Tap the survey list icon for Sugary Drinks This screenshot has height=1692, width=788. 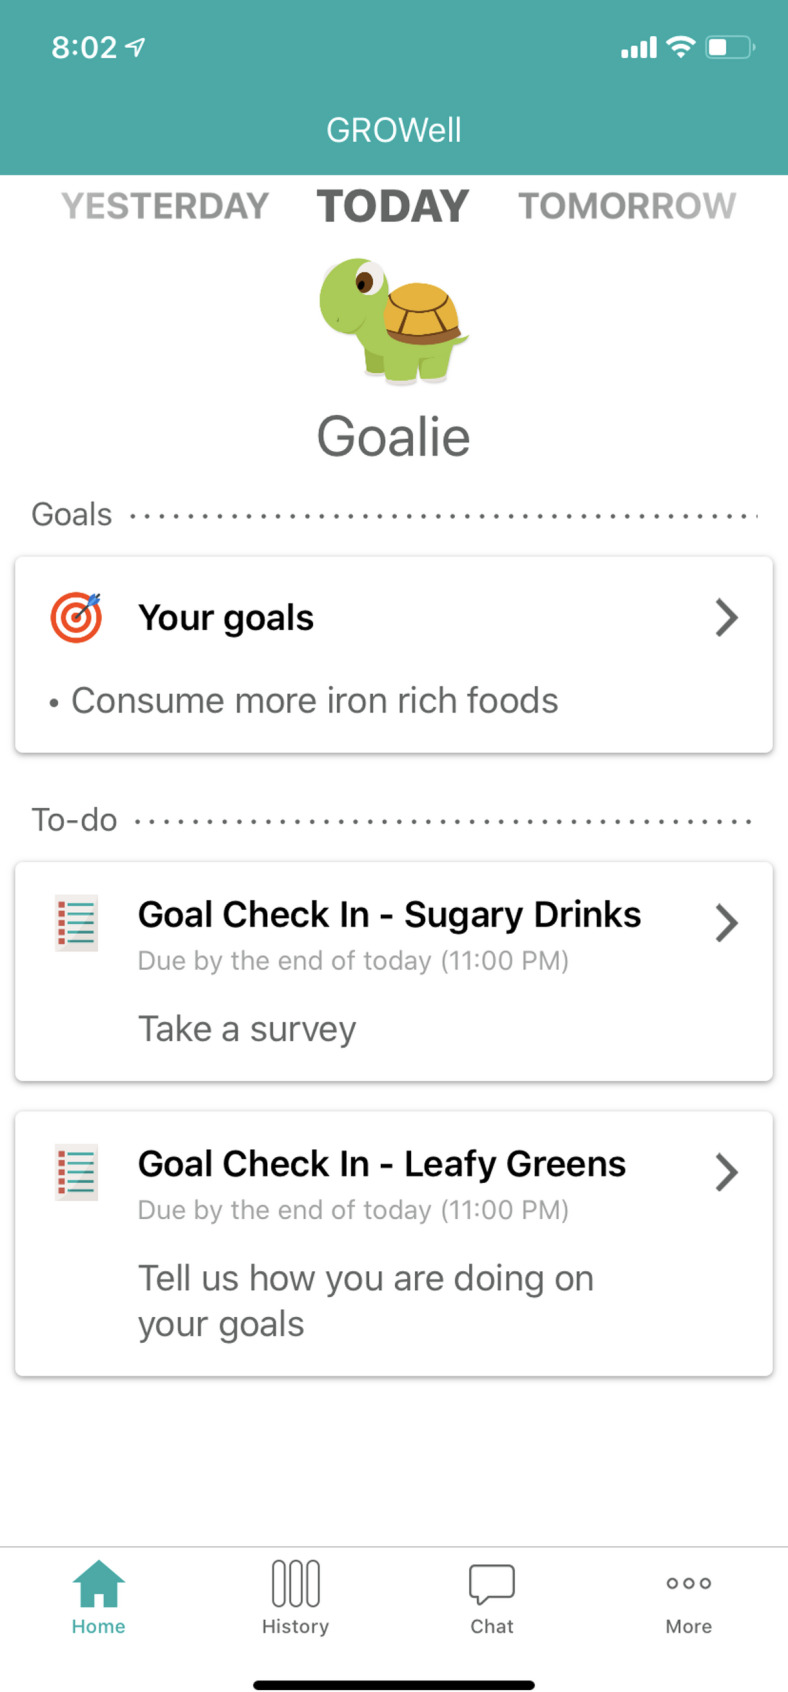(x=76, y=922)
